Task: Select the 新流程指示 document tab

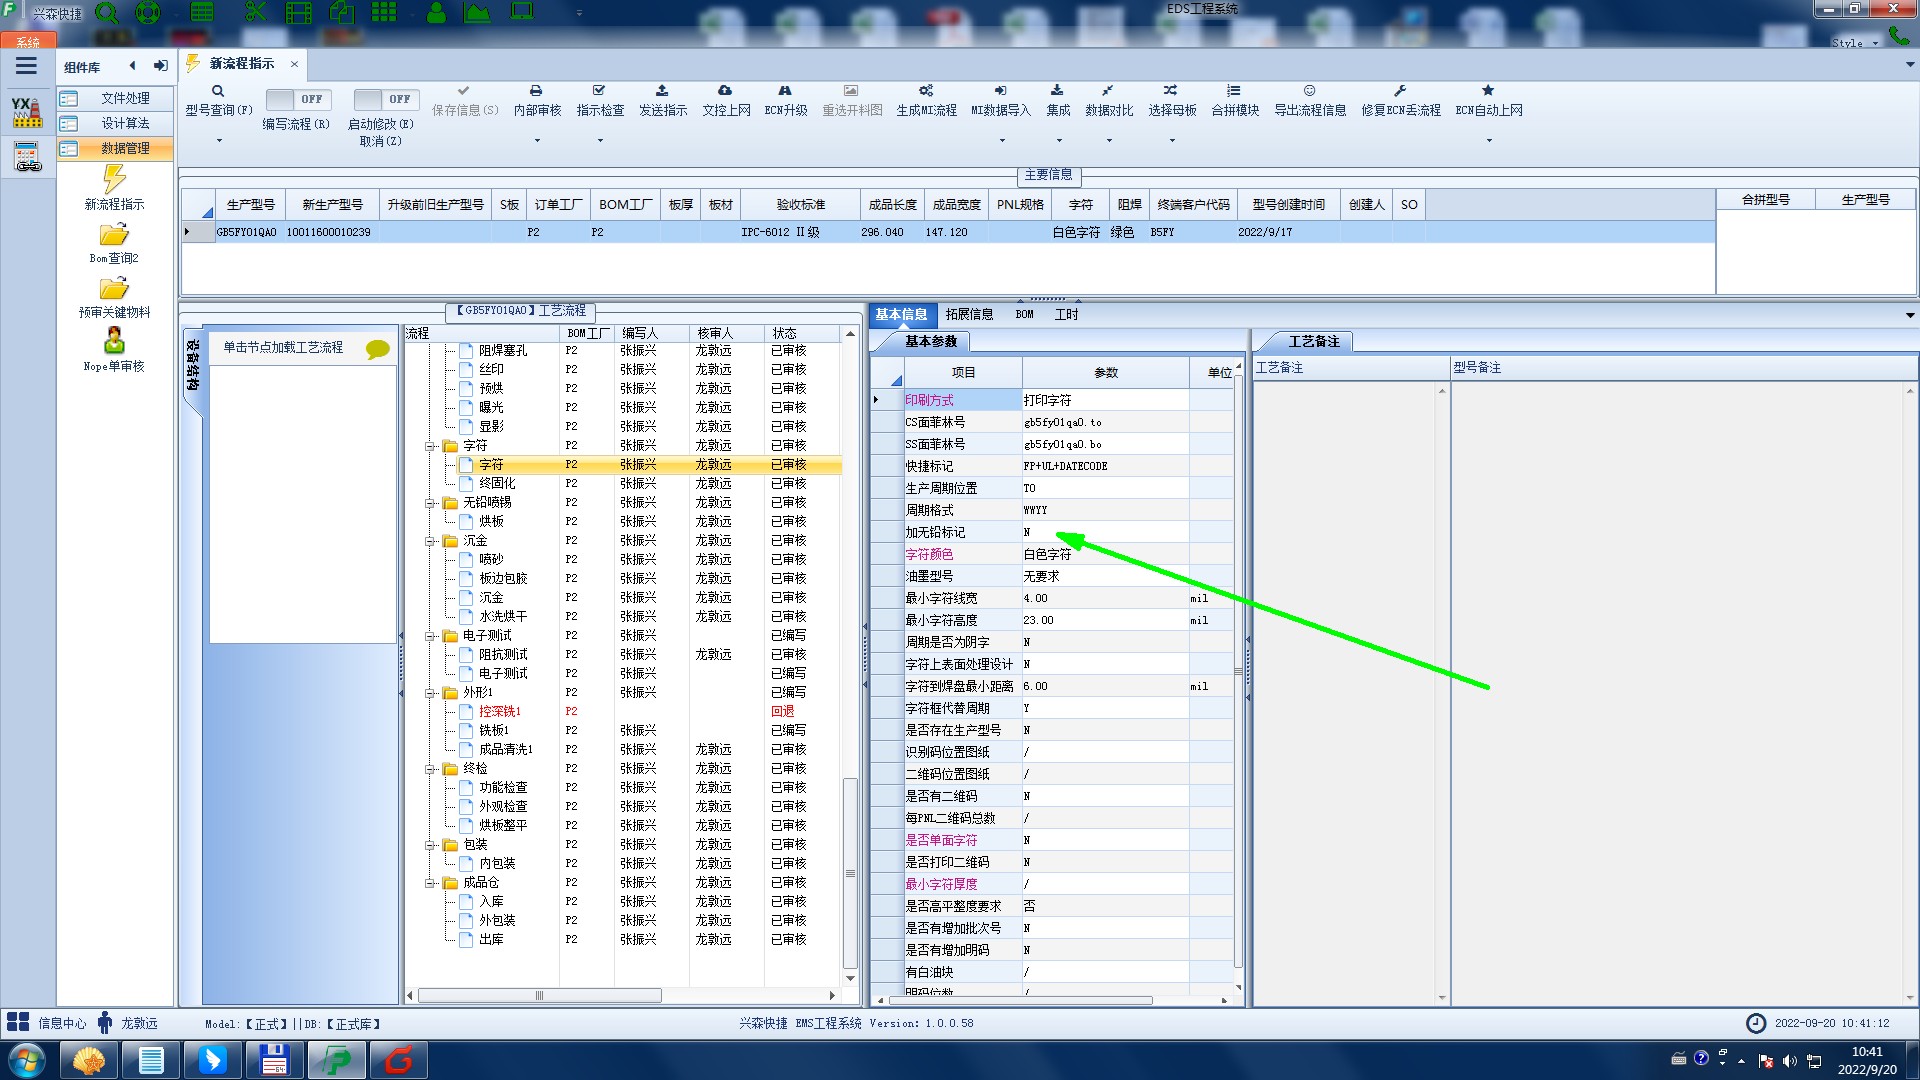Action: (x=242, y=63)
